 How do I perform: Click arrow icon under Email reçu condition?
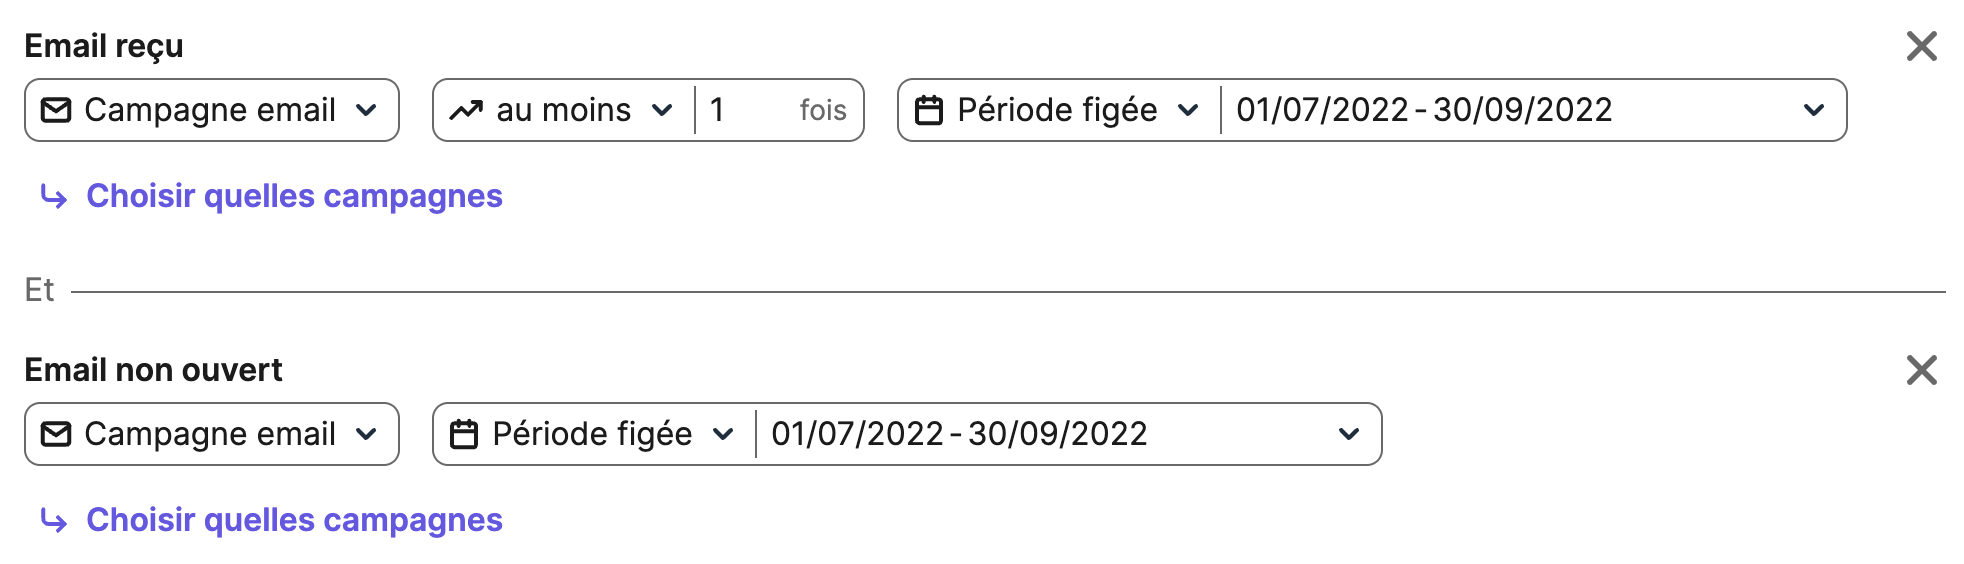point(54,197)
